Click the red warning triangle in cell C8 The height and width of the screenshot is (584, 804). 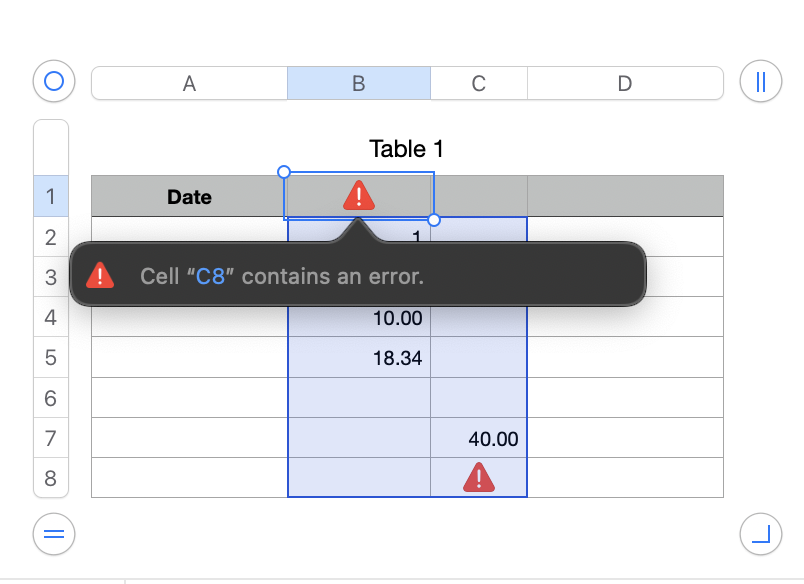click(x=479, y=478)
